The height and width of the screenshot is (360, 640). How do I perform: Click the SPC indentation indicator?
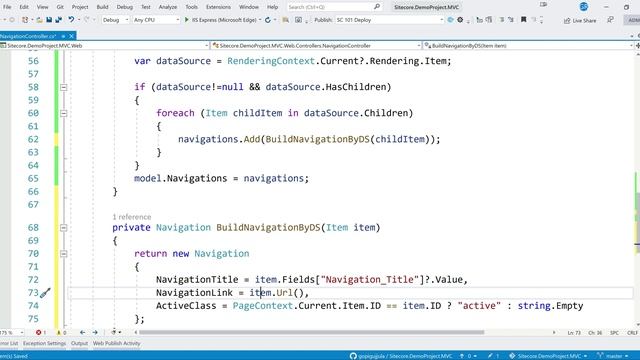pos(614,333)
